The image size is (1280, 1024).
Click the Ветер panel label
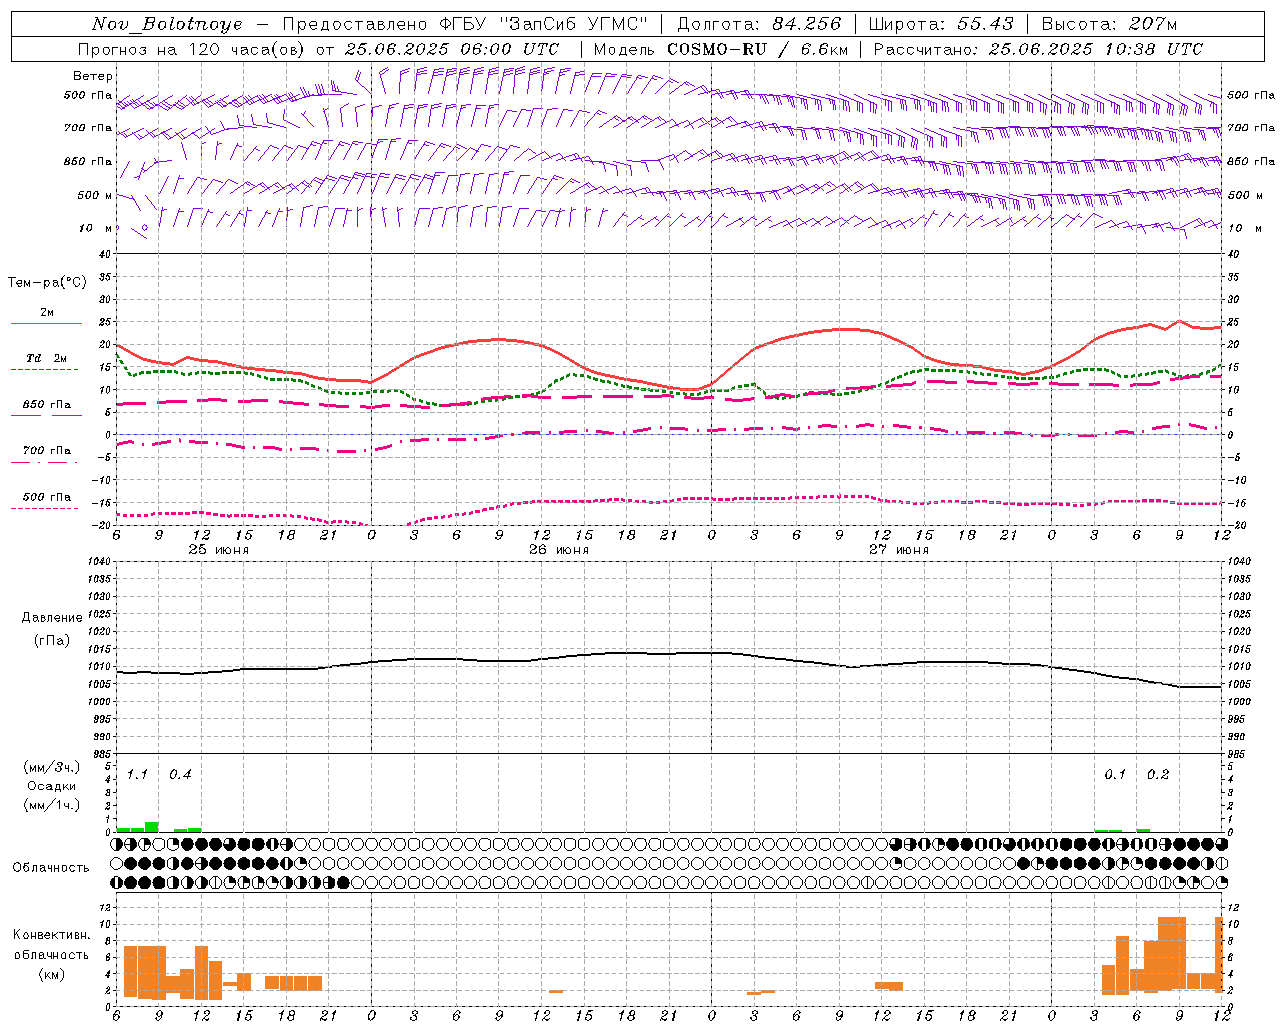click(93, 76)
